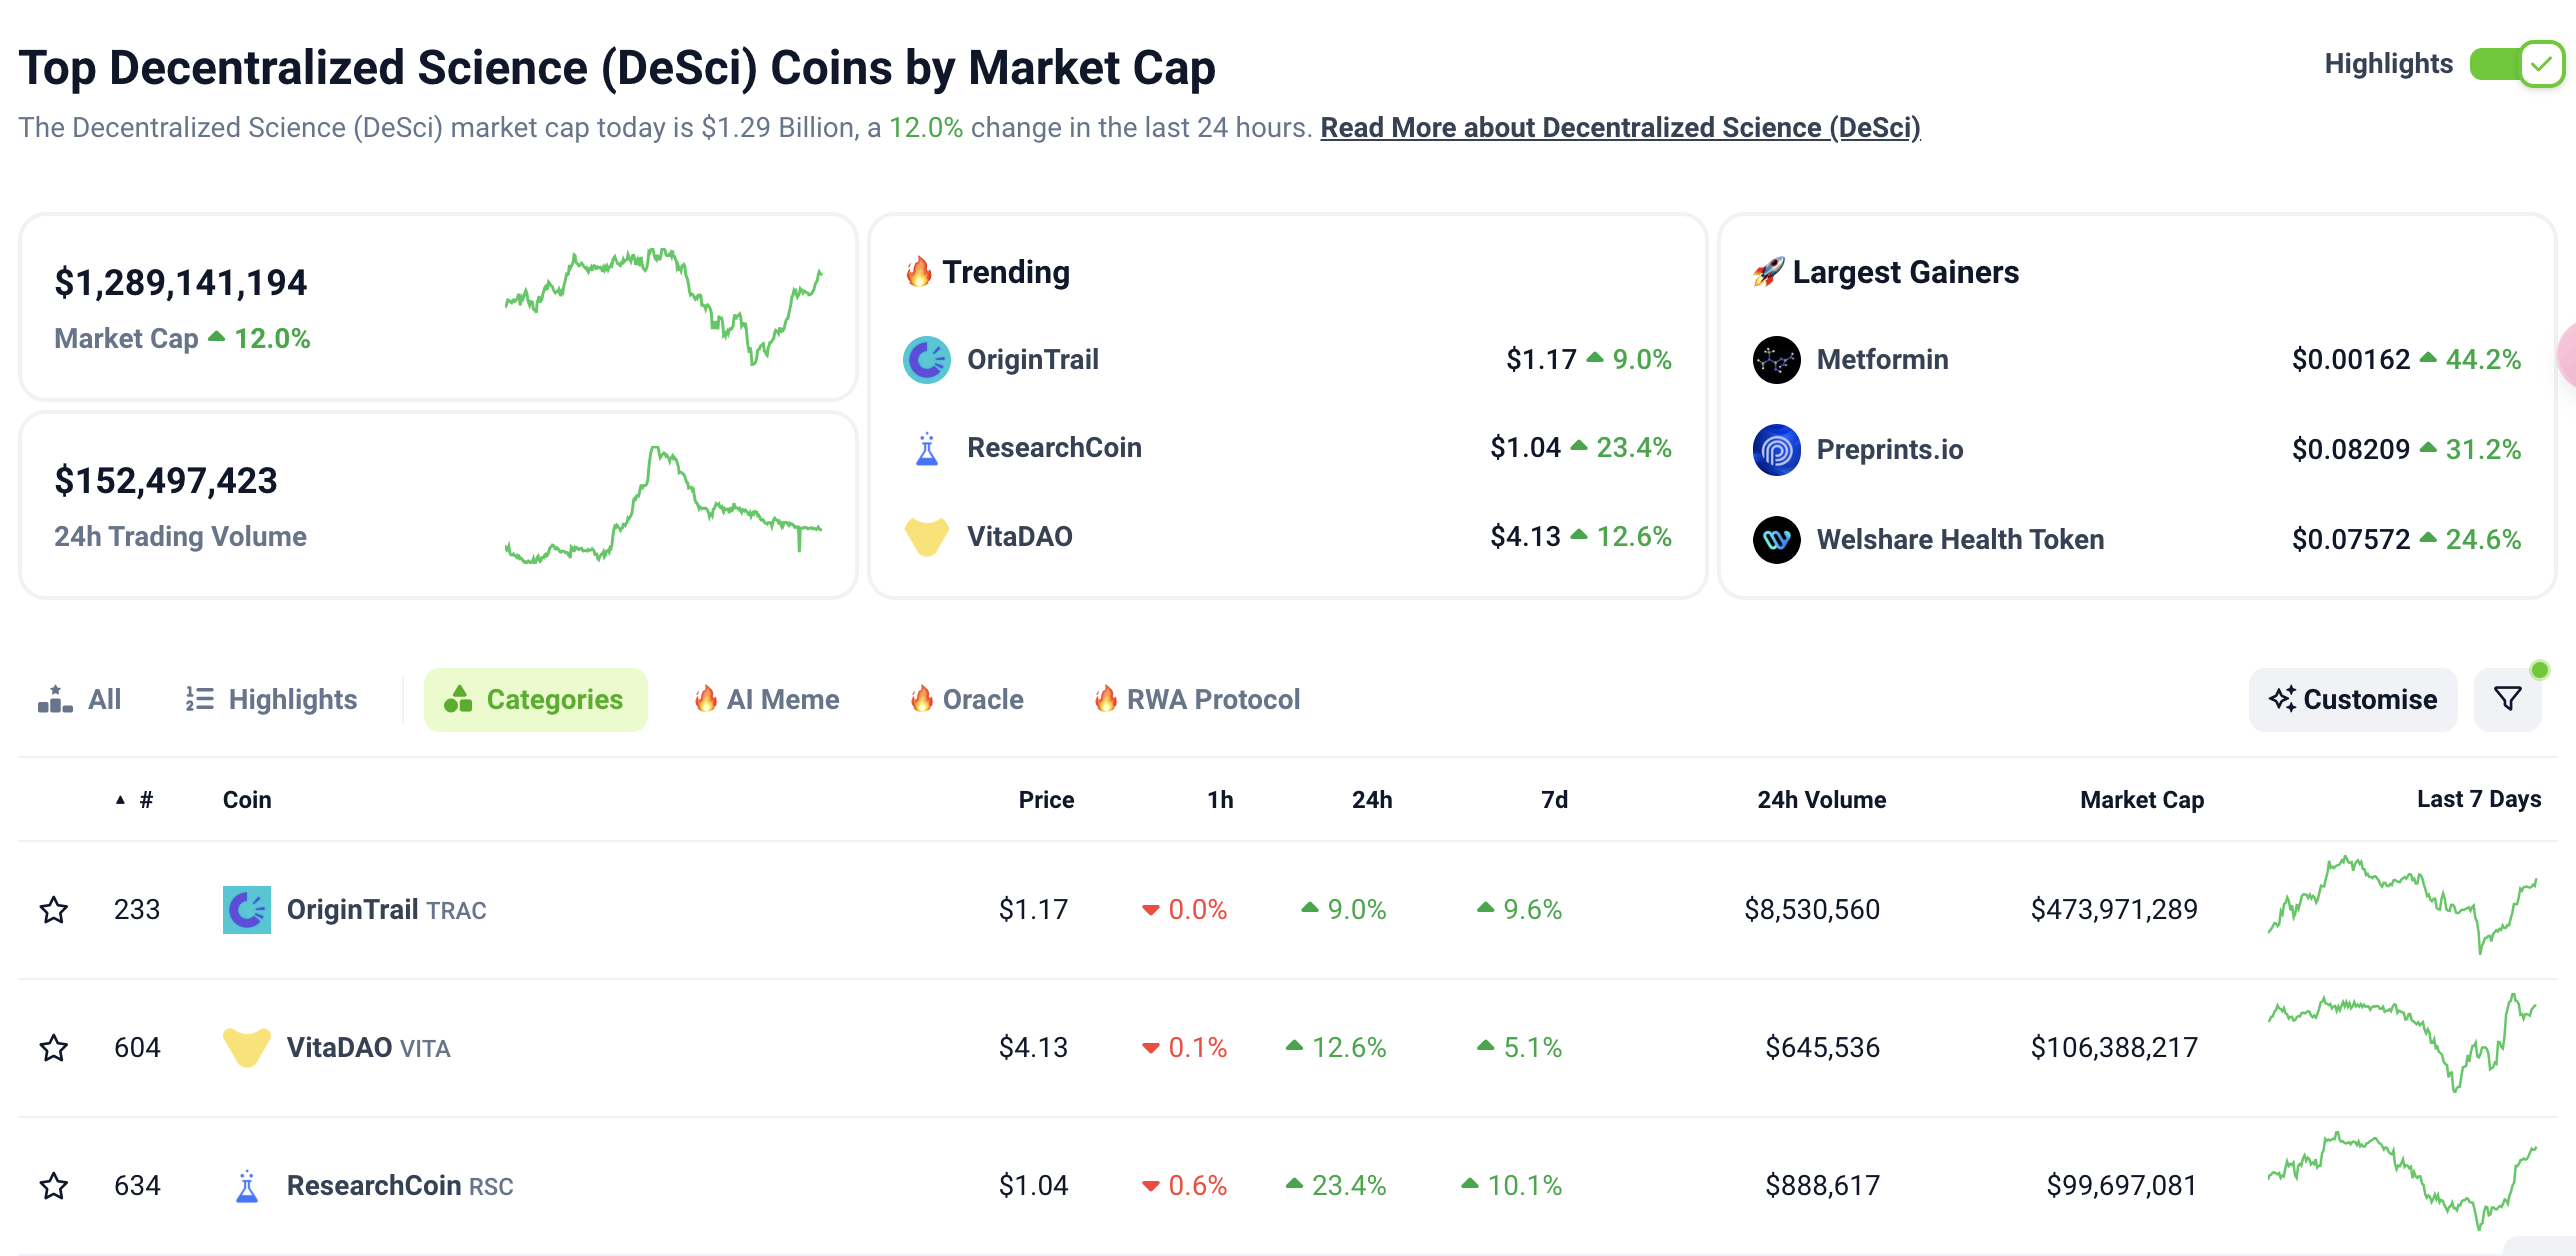Star OriginTrail as a favorite
This screenshot has height=1256, width=2576.
point(54,910)
